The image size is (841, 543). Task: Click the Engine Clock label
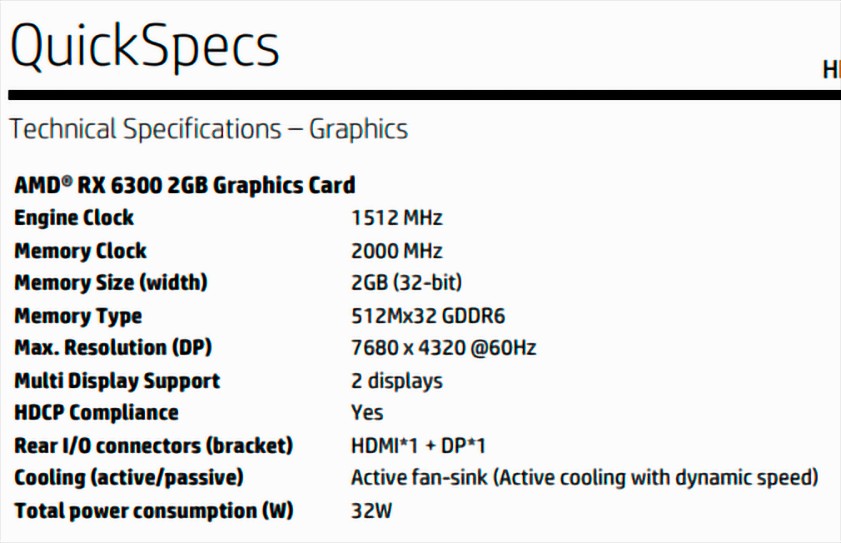[x=74, y=218]
